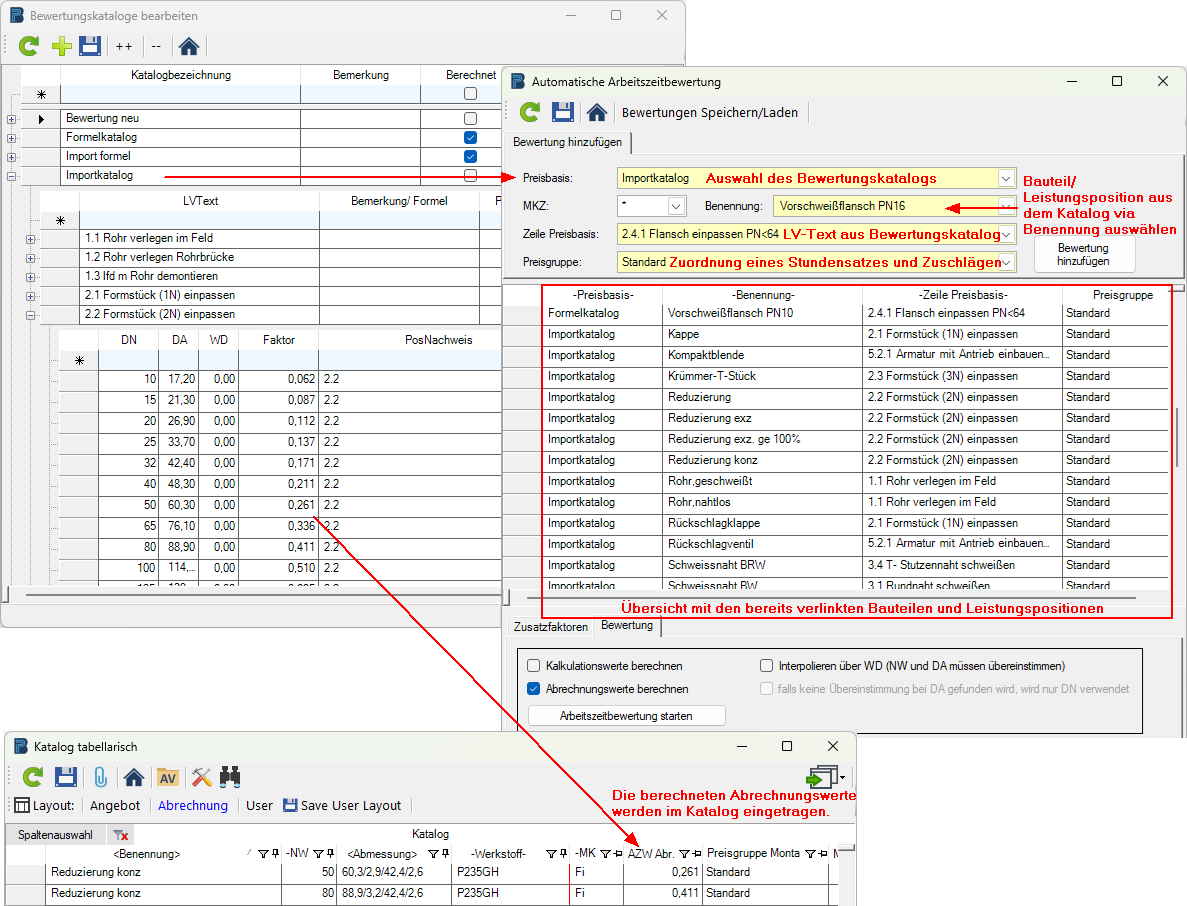Image resolution: width=1187 pixels, height=906 pixels.
Task: Click the binoculars search icon
Action: click(231, 777)
